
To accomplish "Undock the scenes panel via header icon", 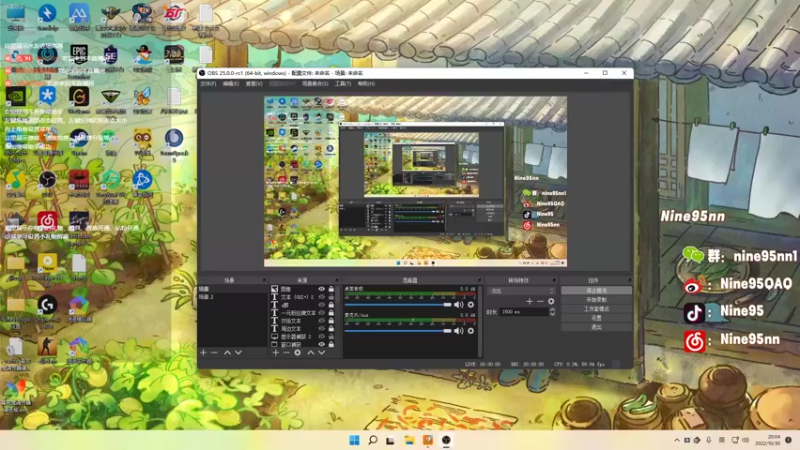I will 264,280.
